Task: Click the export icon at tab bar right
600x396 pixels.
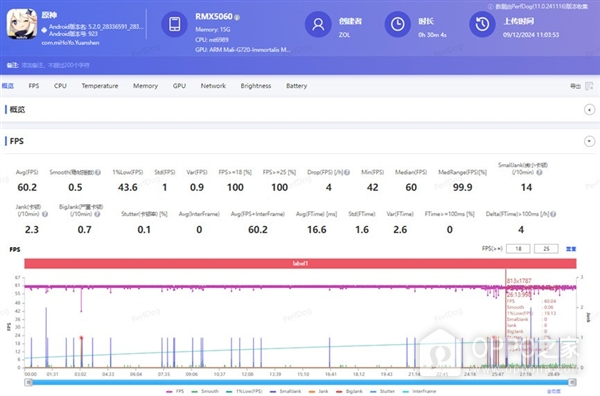Action: [589, 86]
